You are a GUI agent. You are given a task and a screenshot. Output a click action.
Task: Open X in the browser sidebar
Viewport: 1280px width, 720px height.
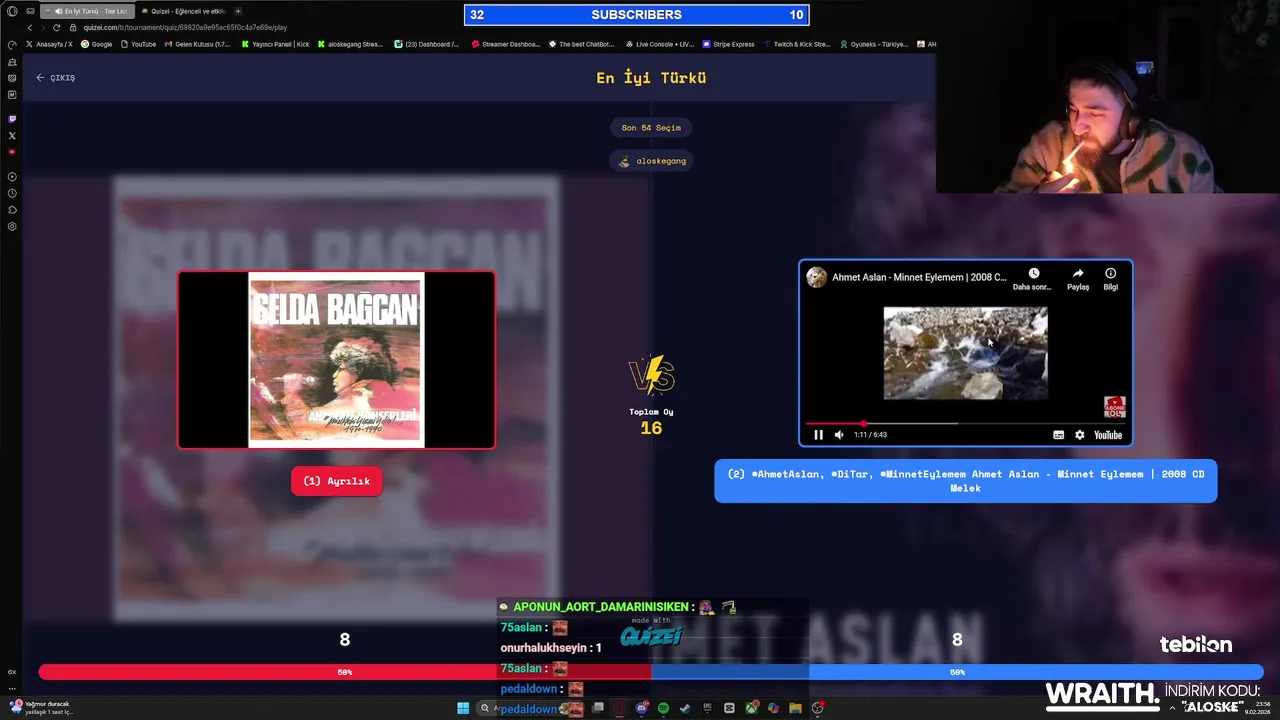12,135
